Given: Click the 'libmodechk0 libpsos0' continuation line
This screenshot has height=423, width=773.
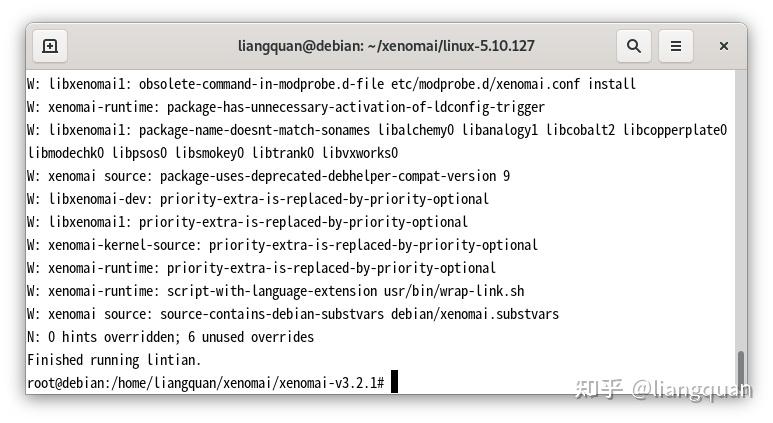Looking at the screenshot, I should click(213, 153).
